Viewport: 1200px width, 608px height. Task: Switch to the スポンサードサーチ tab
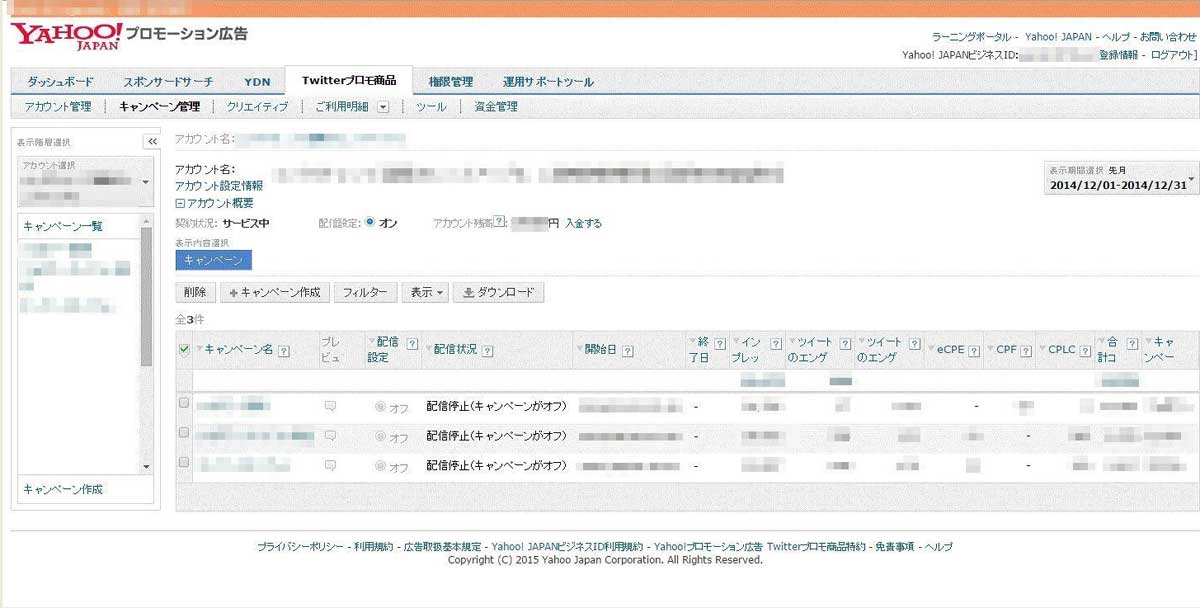coord(167,82)
